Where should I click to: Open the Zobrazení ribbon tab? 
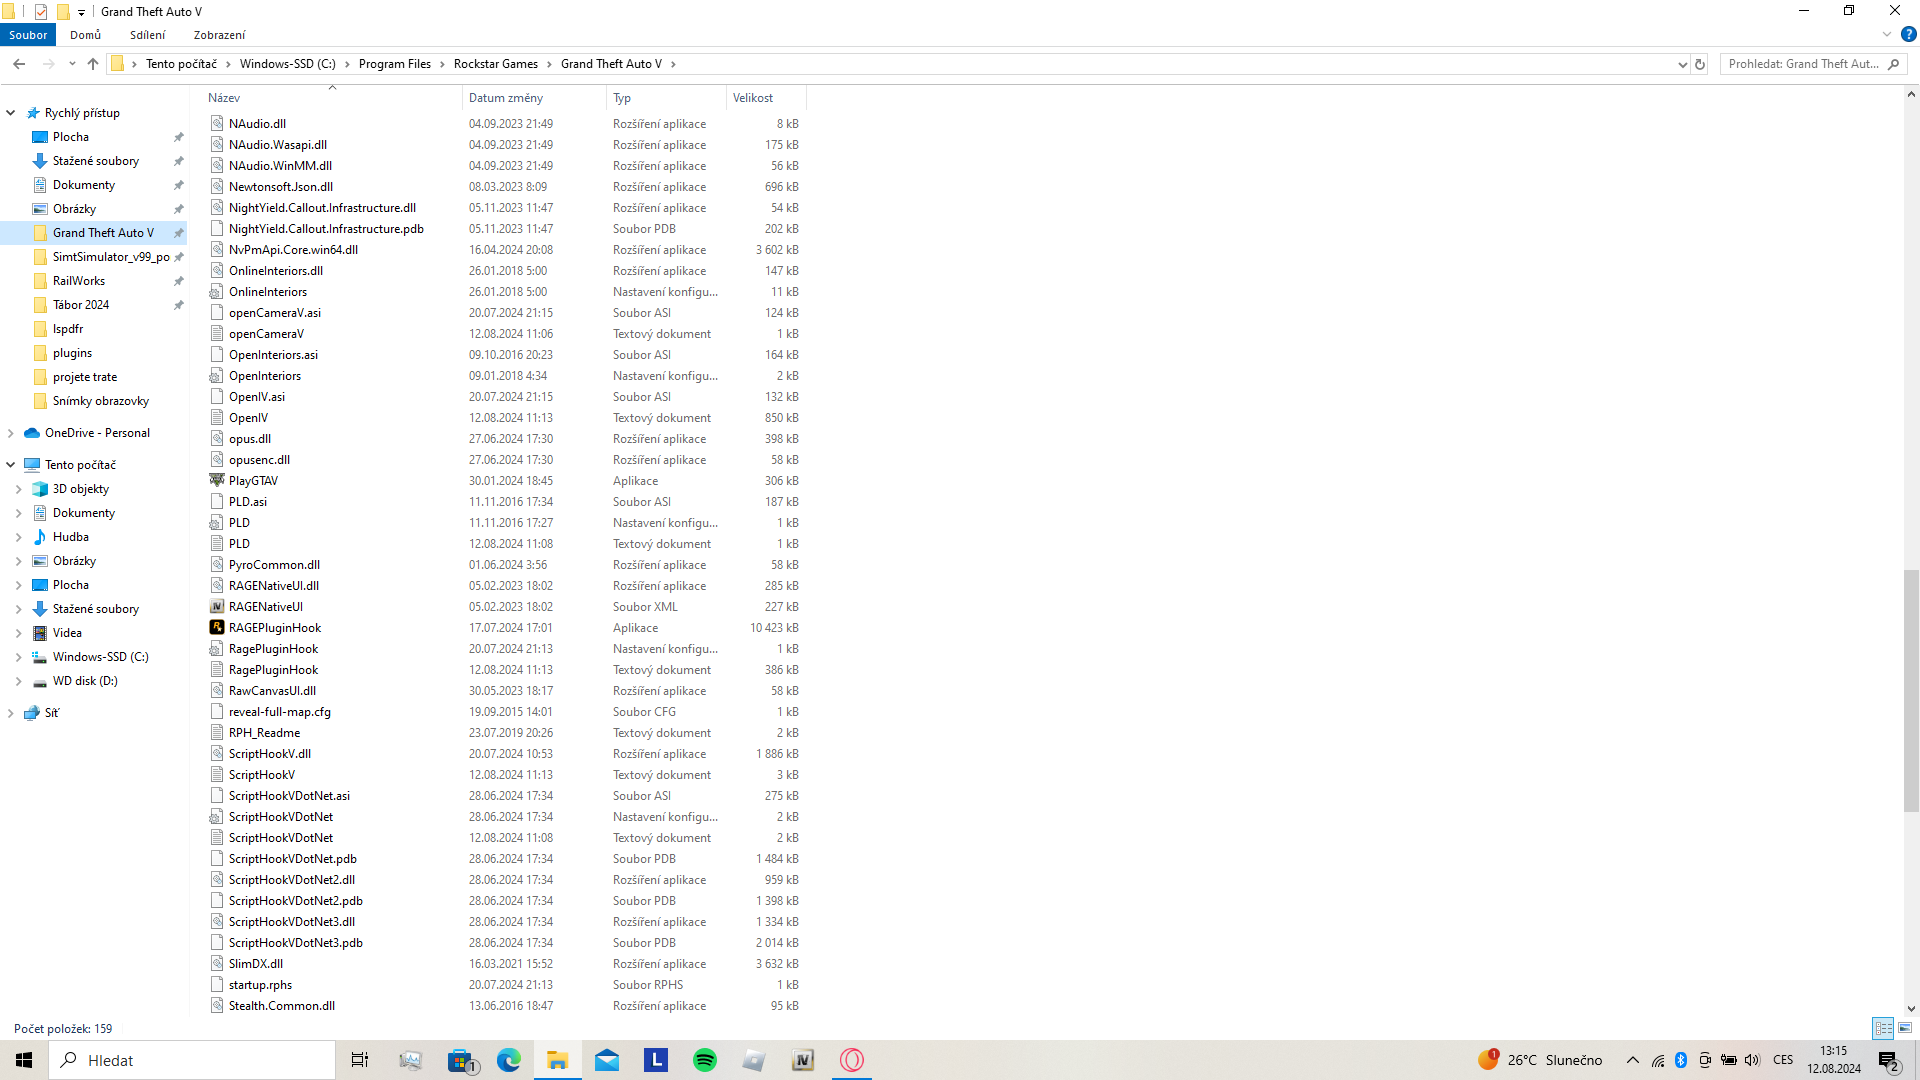click(x=219, y=35)
